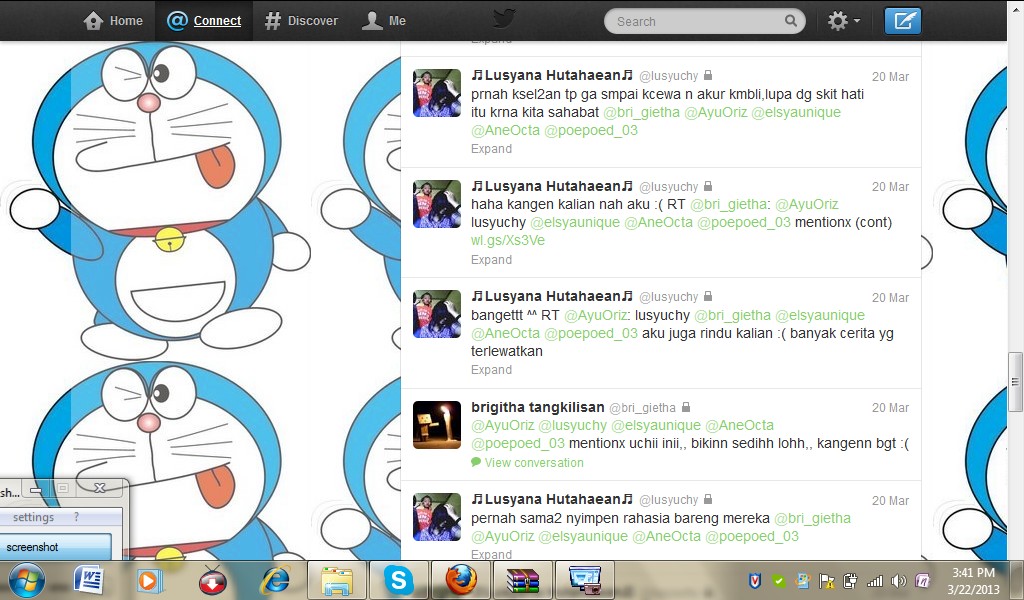Click the Twitter bird logo
1024x600 pixels.
504,19
